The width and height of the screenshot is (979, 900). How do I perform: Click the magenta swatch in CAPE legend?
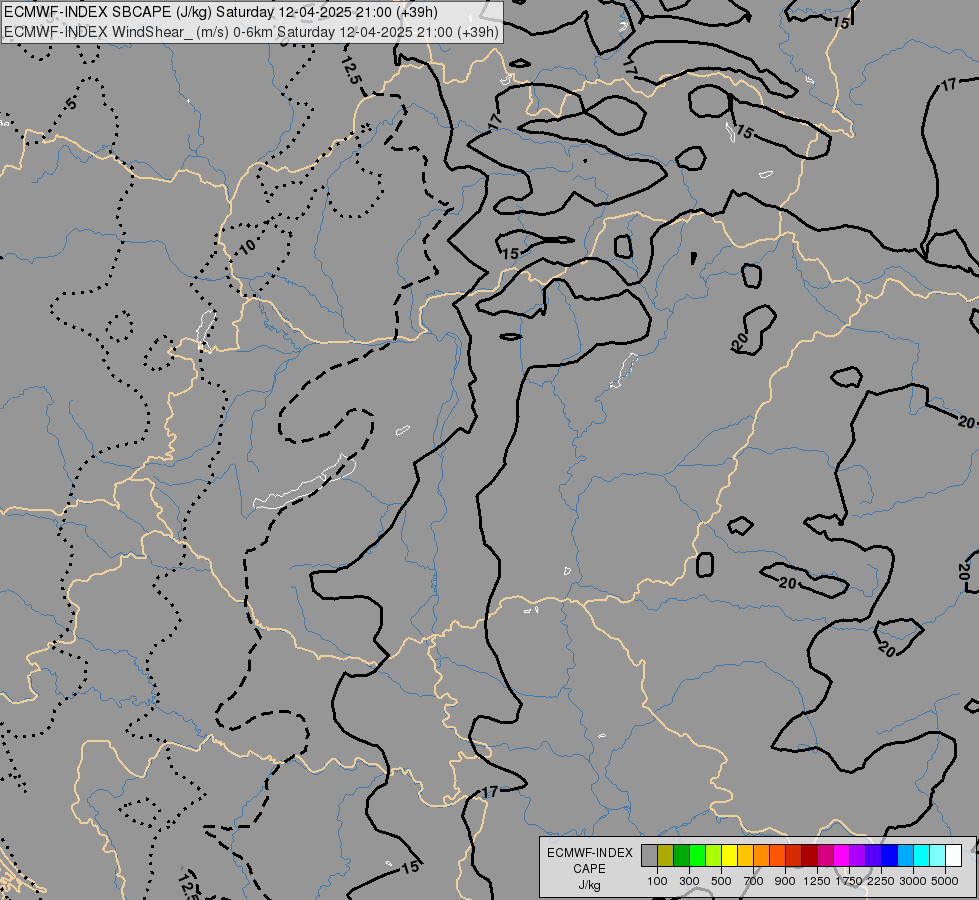842,855
